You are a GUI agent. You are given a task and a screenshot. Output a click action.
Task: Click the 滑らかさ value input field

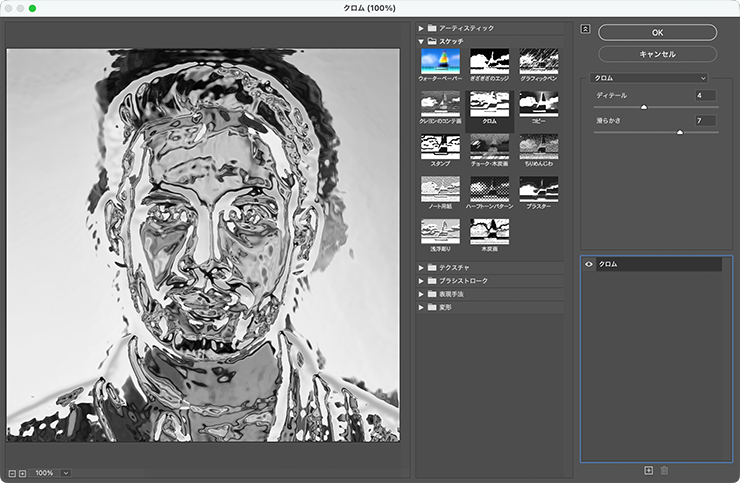click(706, 120)
